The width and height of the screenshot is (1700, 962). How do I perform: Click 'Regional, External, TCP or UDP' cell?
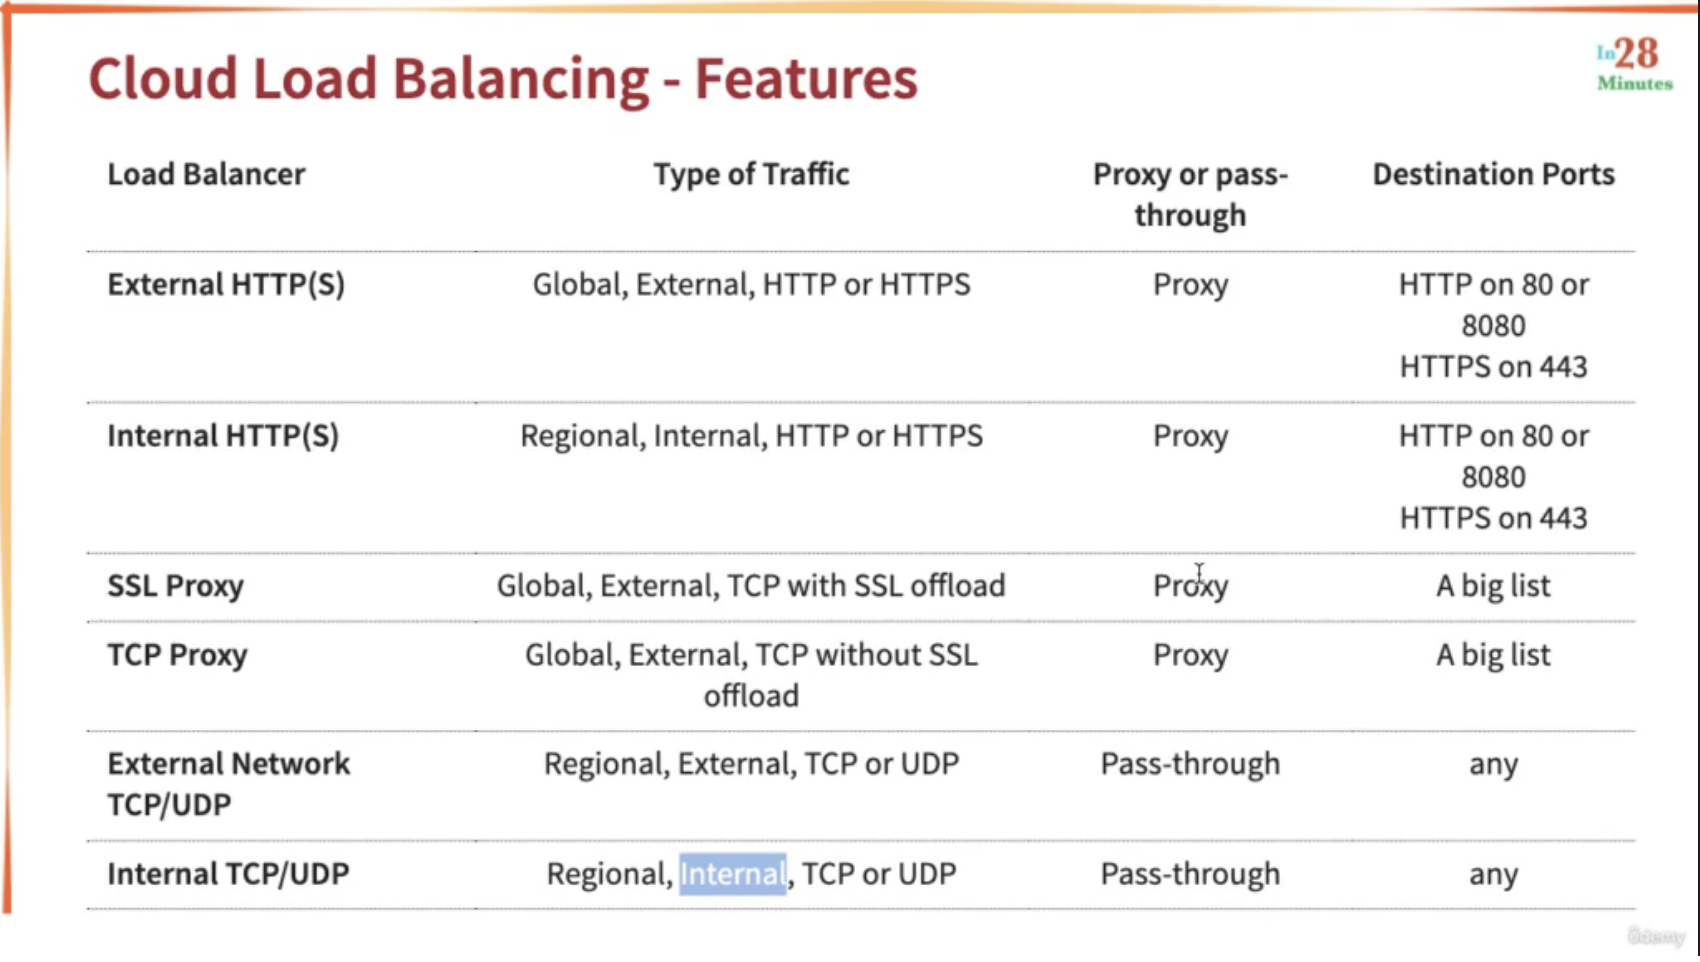(751, 764)
